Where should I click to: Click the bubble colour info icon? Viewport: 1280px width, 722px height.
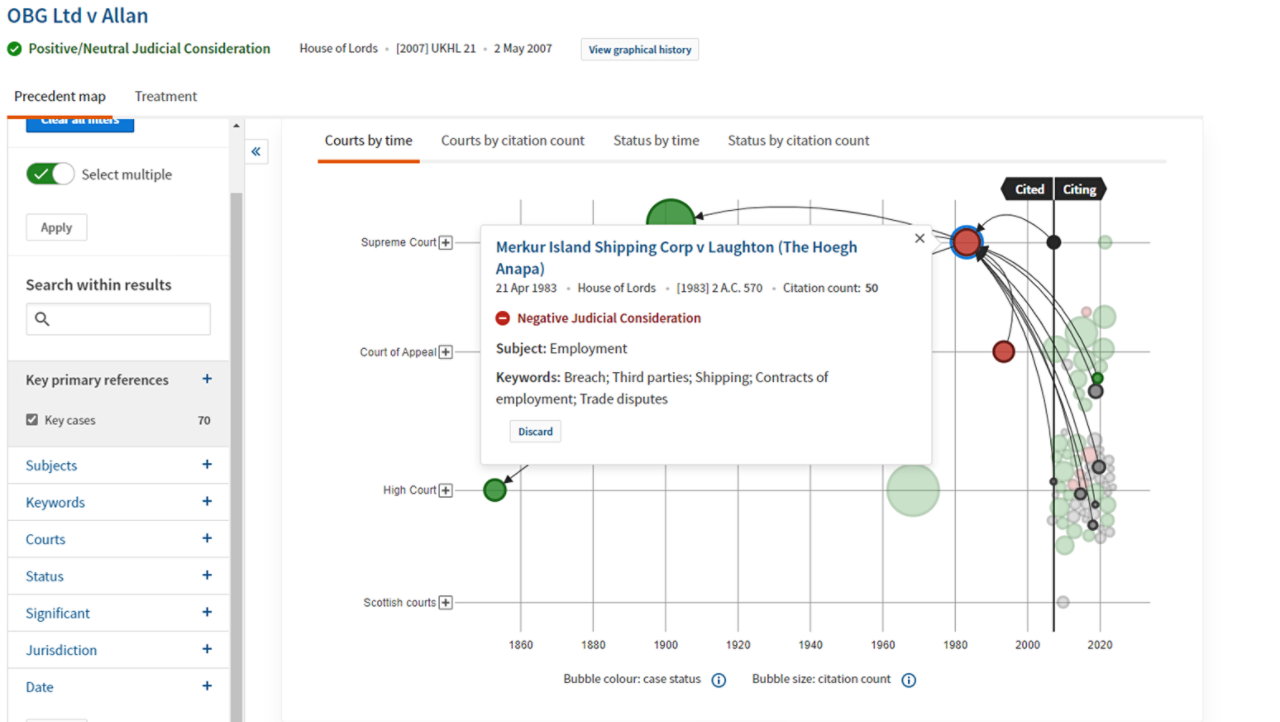pyautogui.click(x=718, y=680)
